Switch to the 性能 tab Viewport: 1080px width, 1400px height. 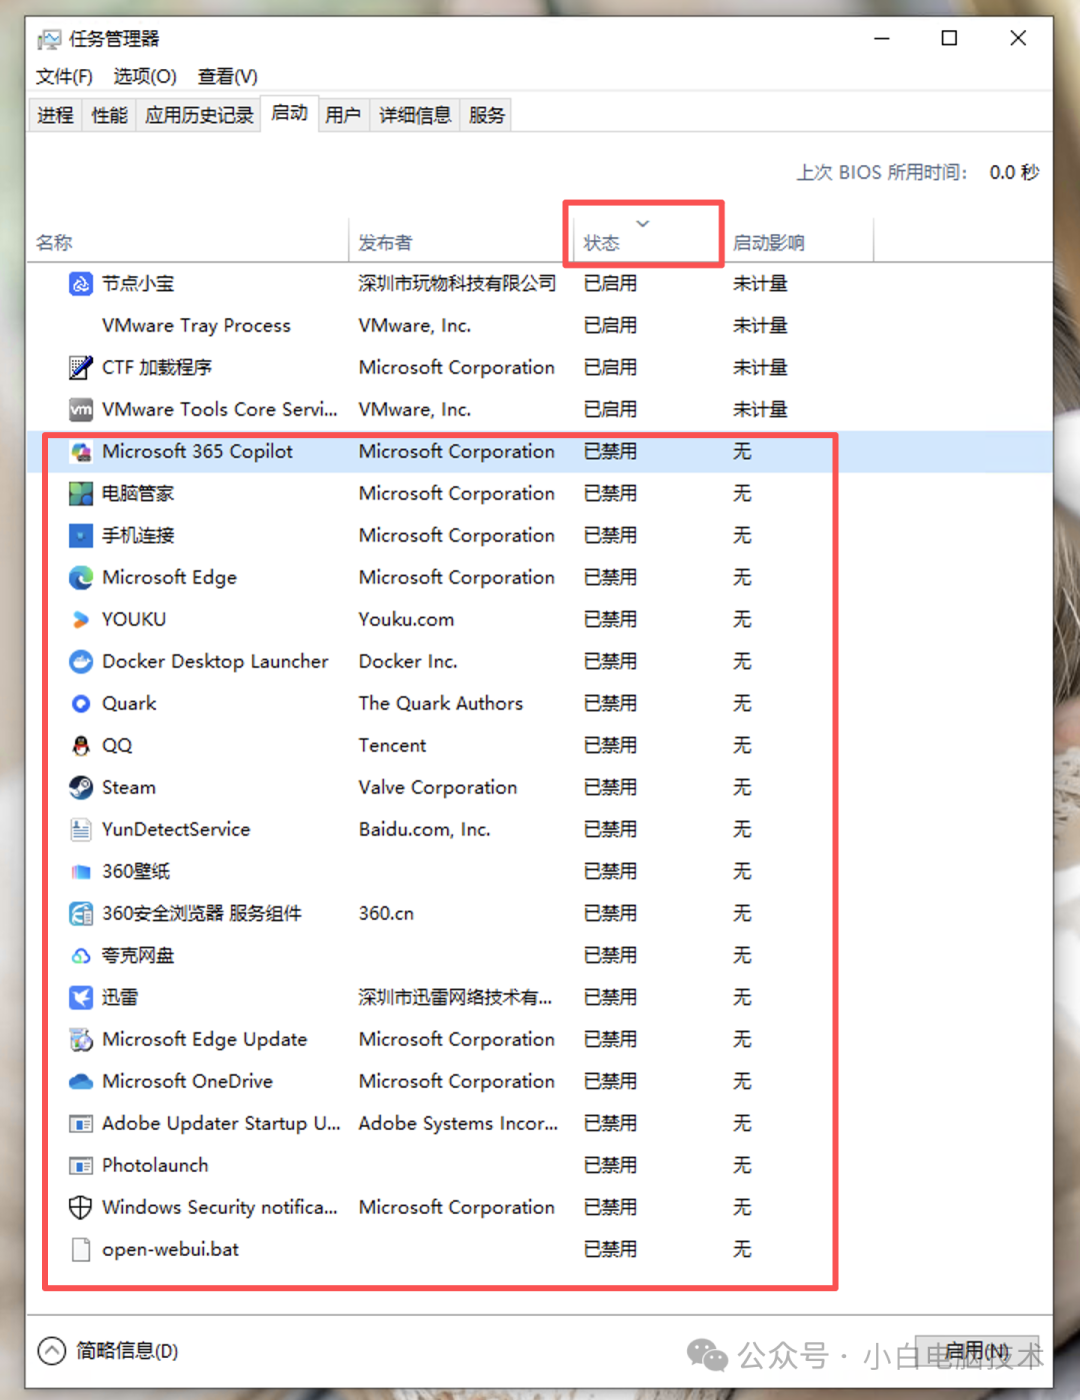[110, 116]
